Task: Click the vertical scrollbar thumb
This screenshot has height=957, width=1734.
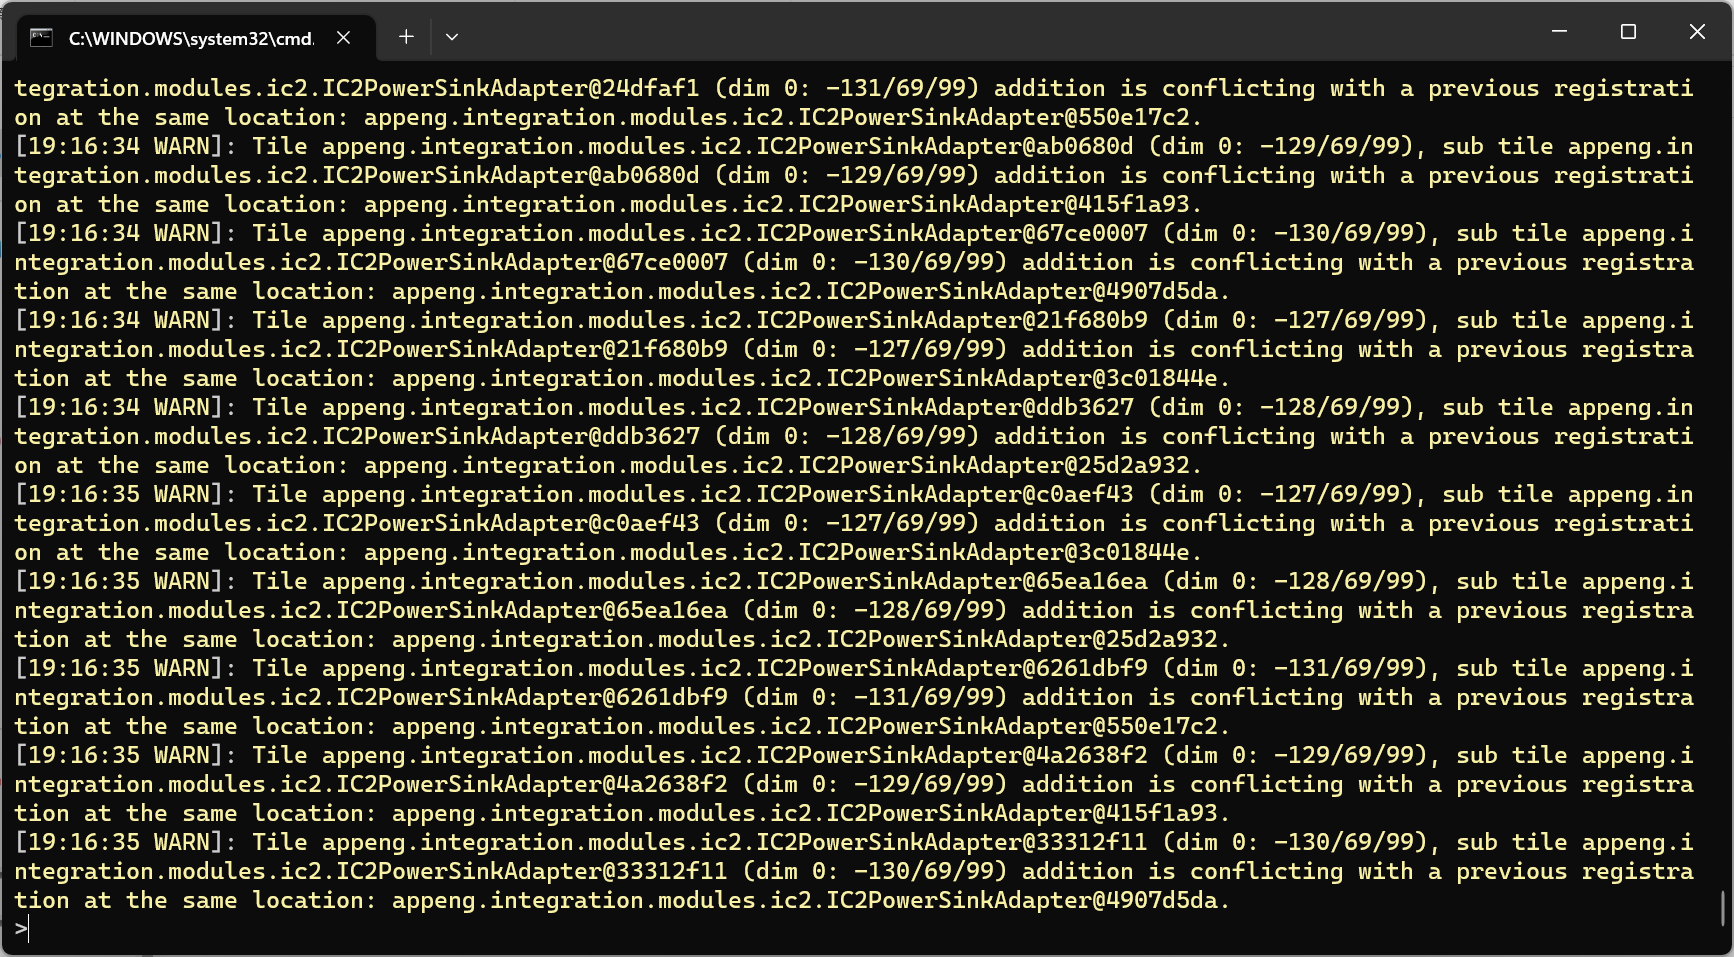Action: pos(1723,908)
